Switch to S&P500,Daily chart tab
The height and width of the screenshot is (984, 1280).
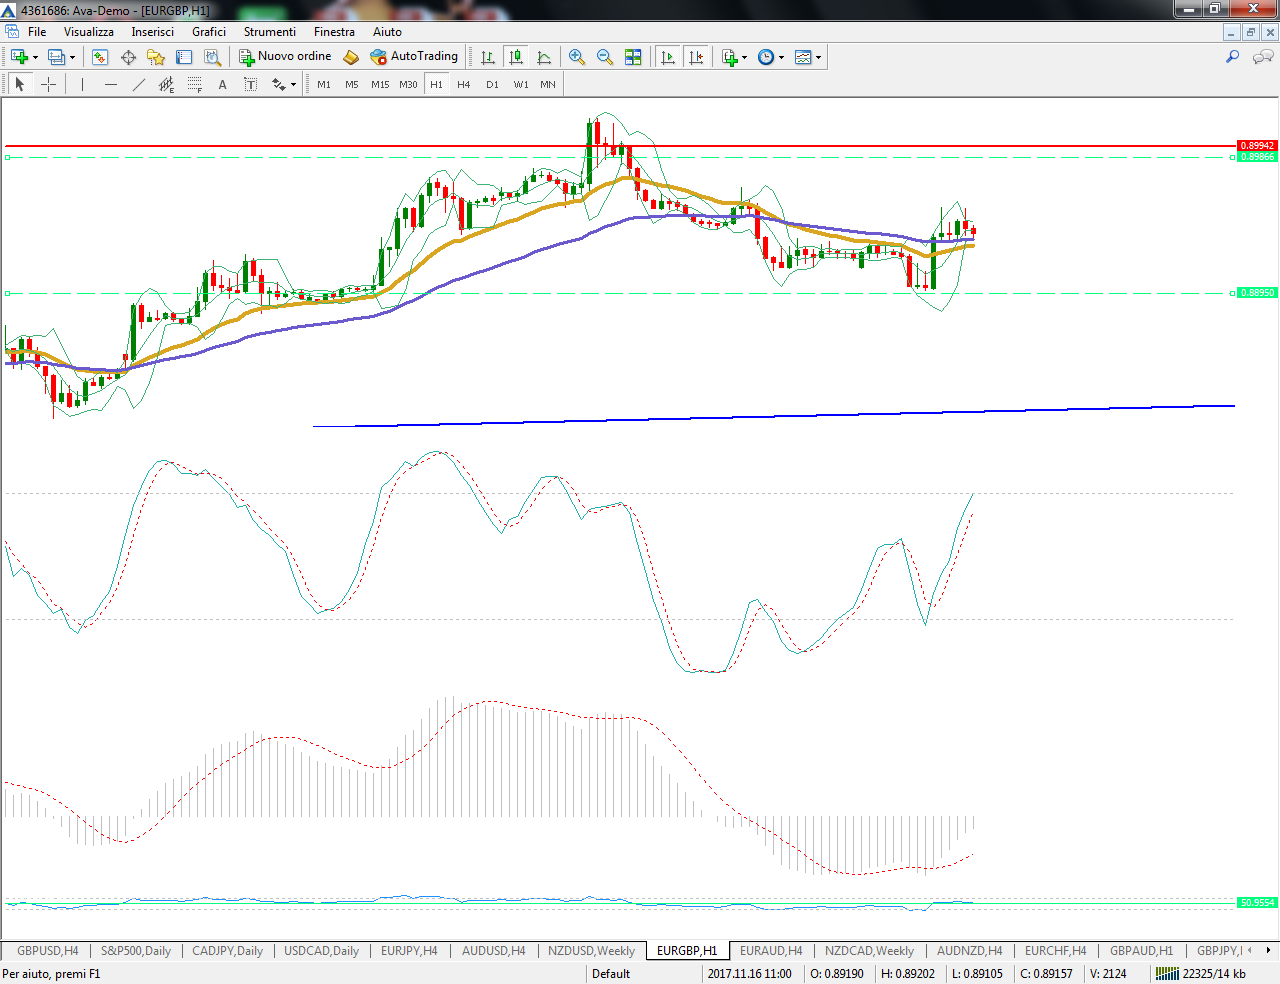tap(136, 950)
